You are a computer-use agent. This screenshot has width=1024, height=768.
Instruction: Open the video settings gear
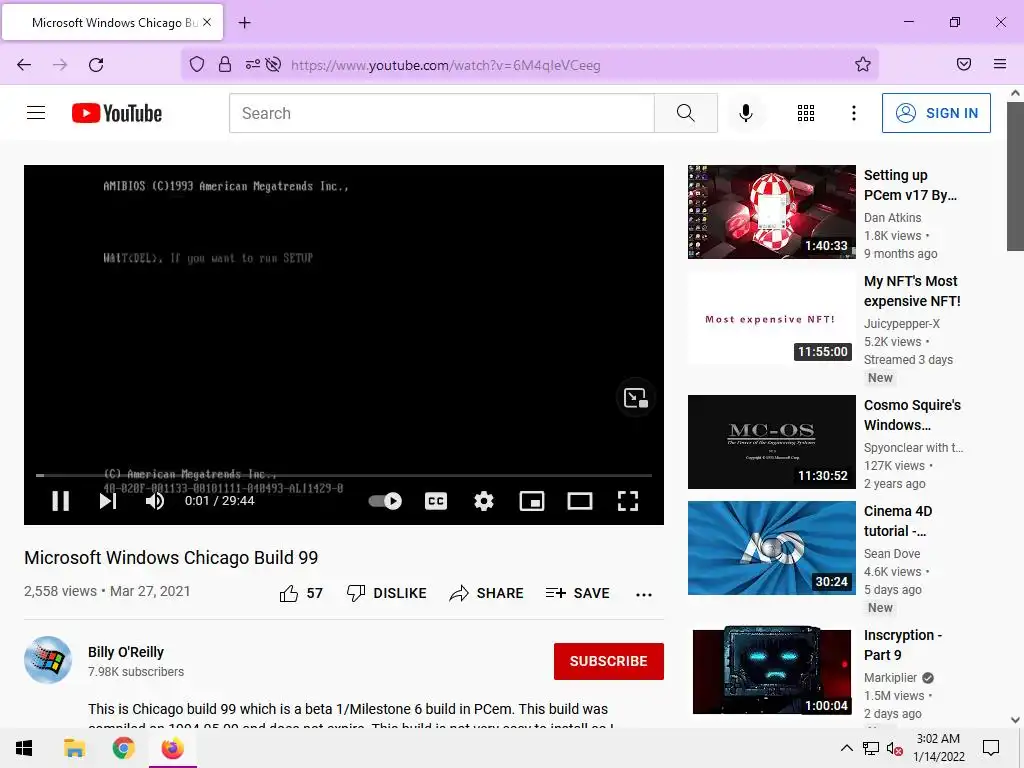pos(483,501)
